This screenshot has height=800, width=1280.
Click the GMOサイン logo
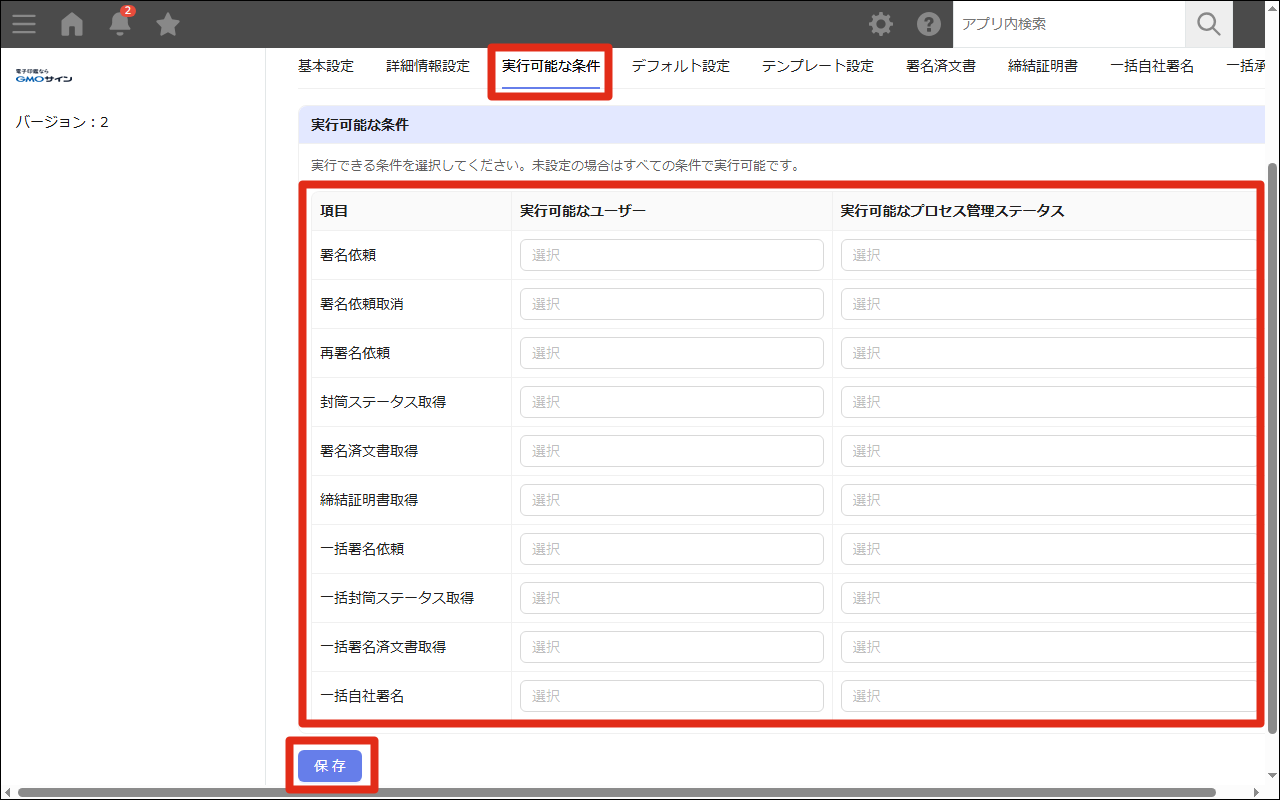tap(44, 76)
